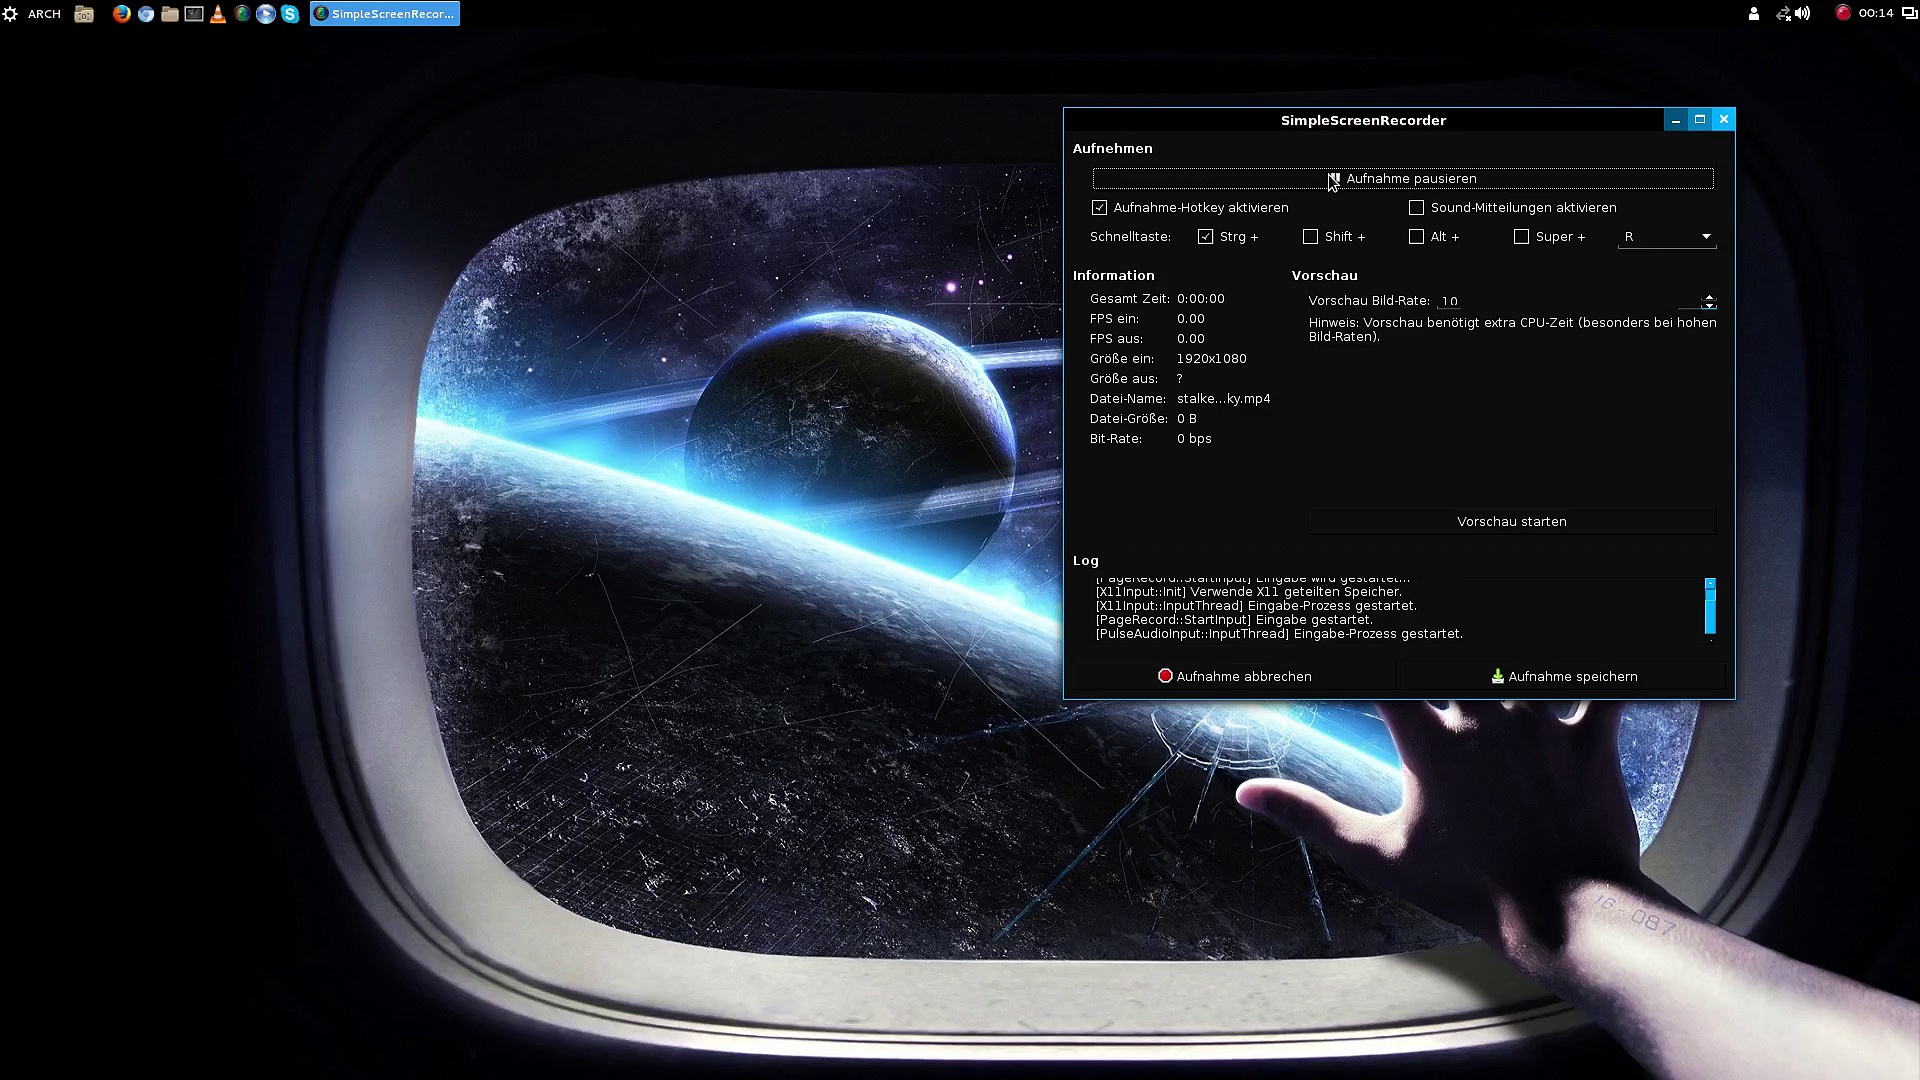Toggle Aufnahme-Hotkey aktivieren checkbox
The width and height of the screenshot is (1920, 1080).
[1100, 208]
